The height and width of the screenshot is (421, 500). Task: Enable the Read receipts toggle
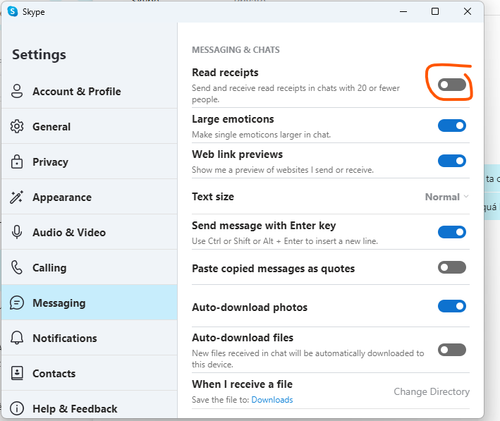[x=452, y=85]
